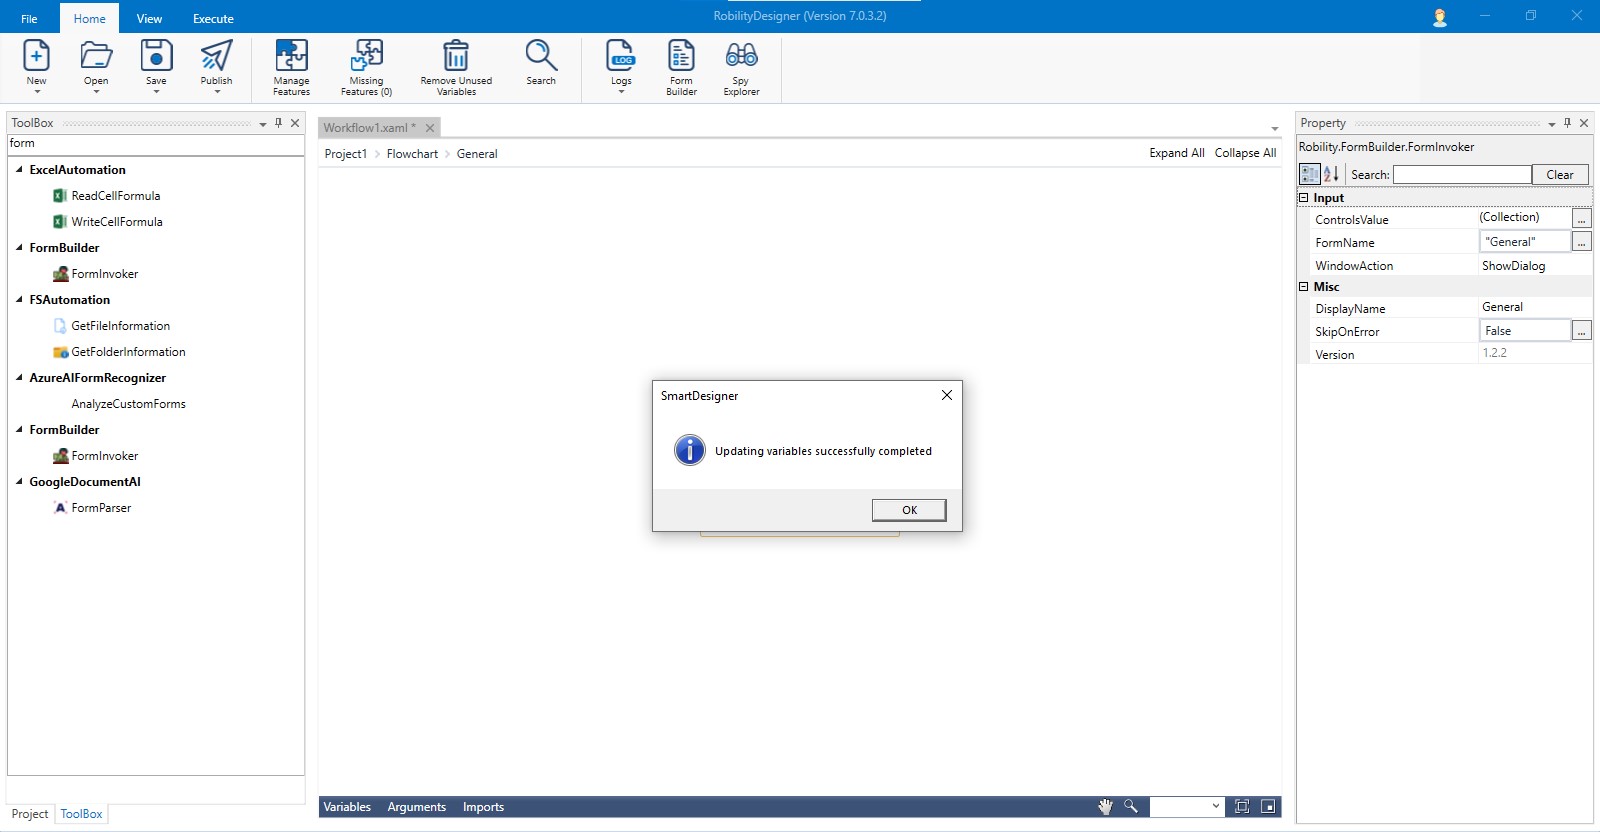Open ControlsValue collection editor ellipsis button
The height and width of the screenshot is (832, 1600).
coord(1581,218)
